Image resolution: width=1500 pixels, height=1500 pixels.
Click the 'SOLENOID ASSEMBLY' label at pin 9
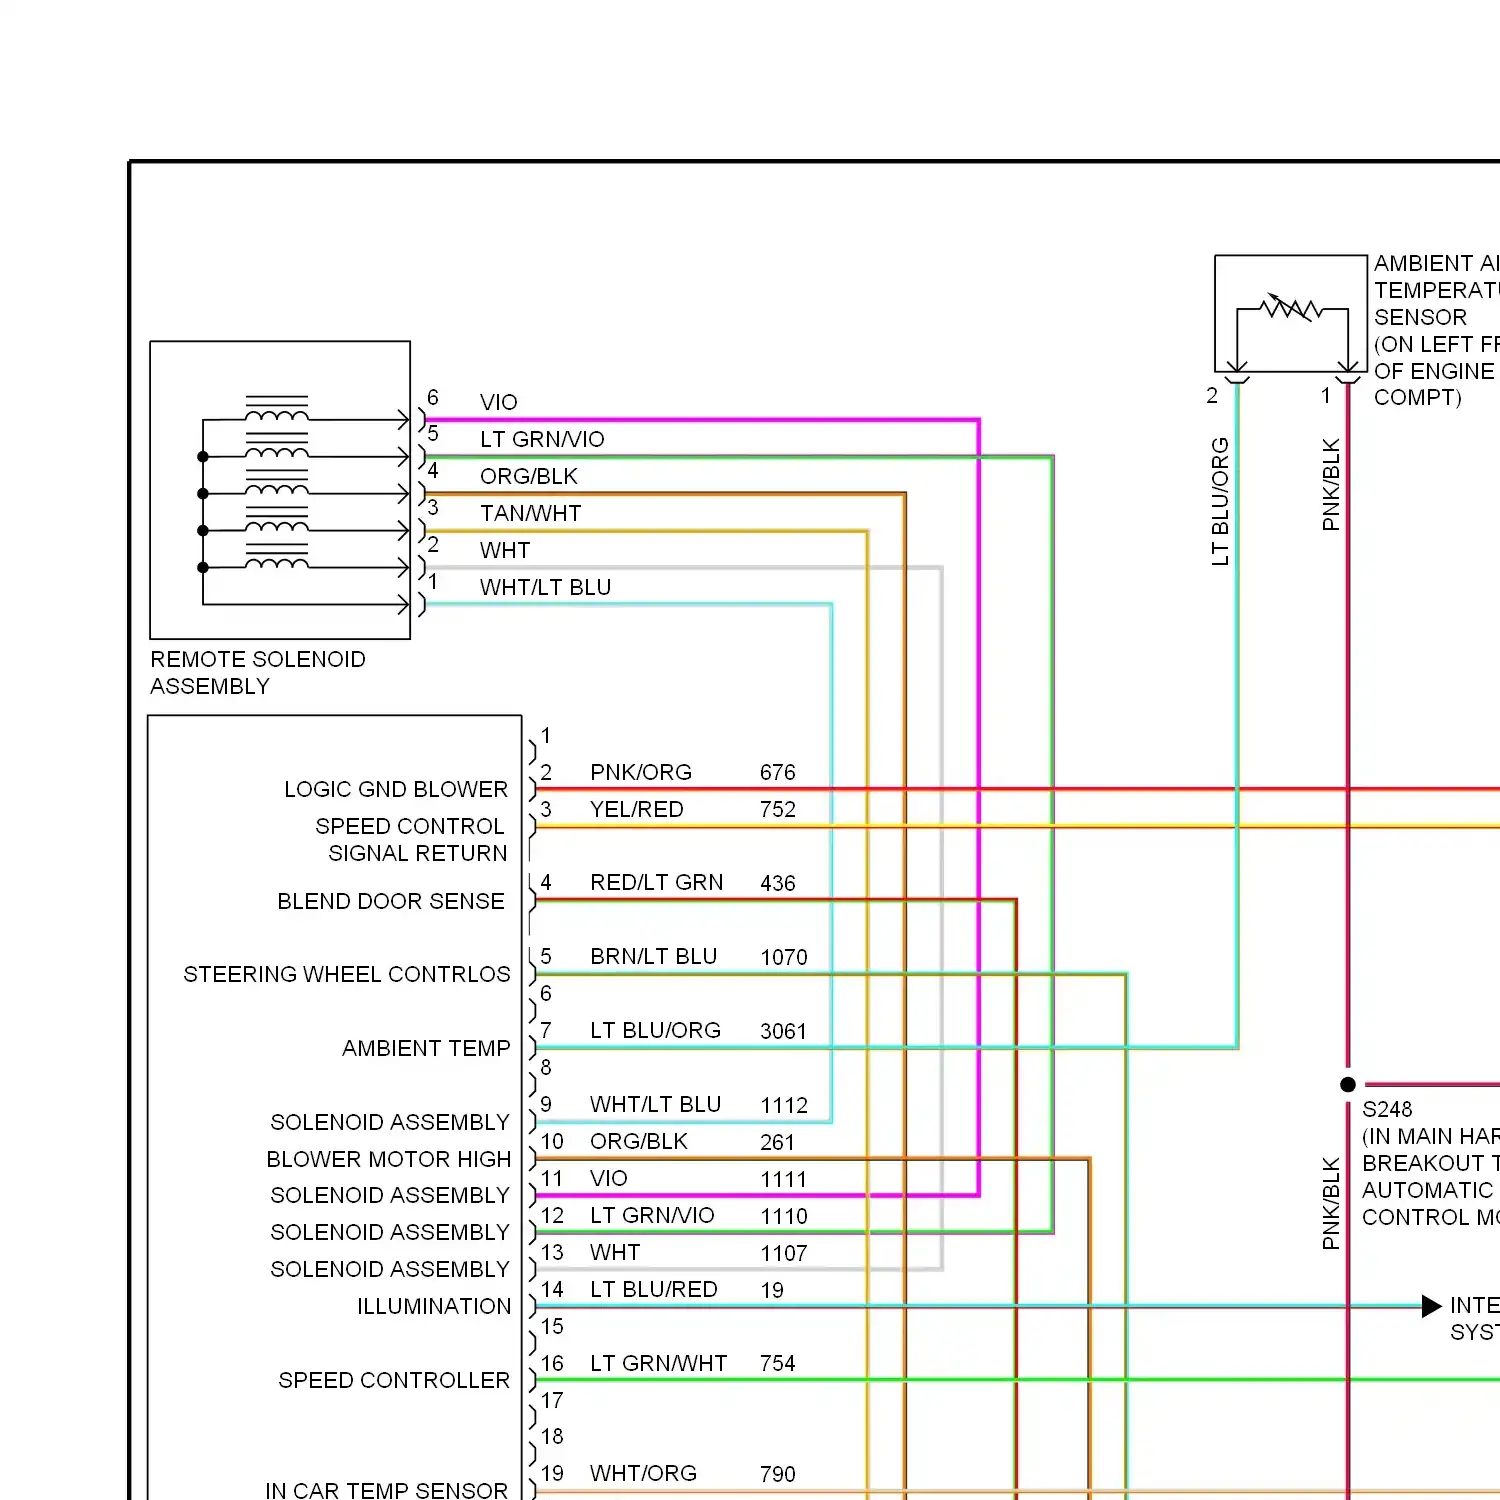click(390, 1122)
